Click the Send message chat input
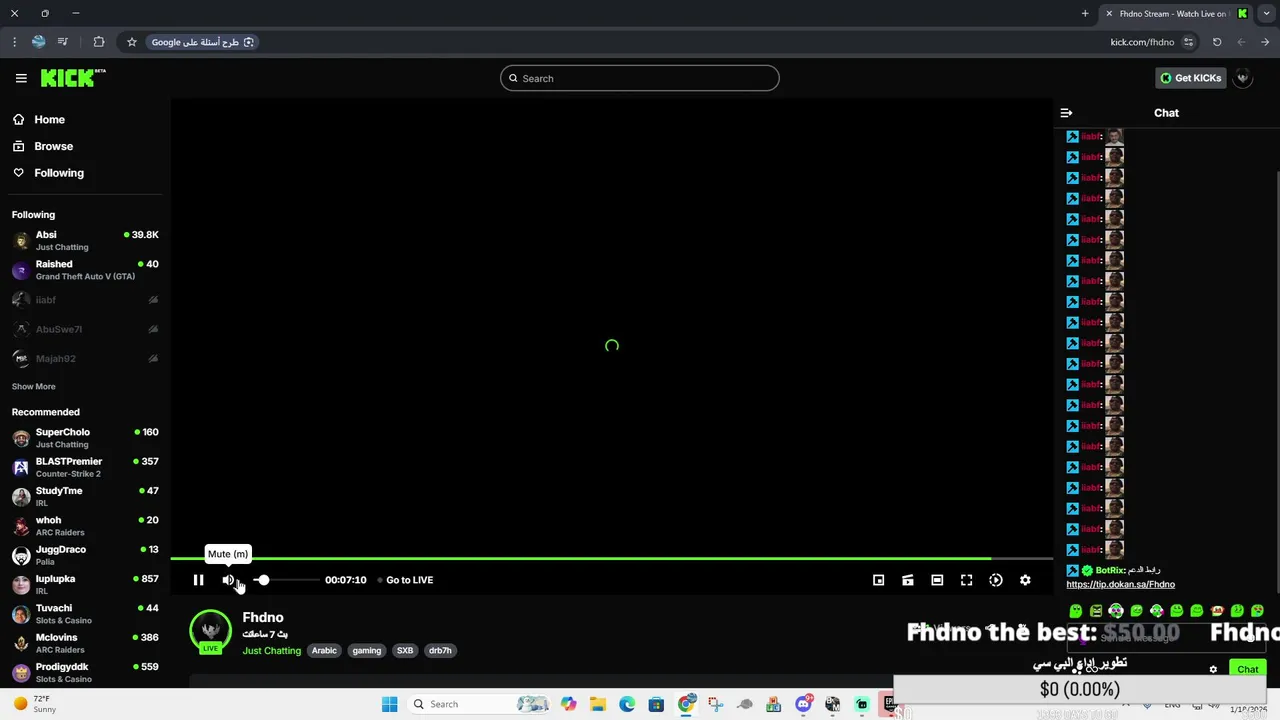This screenshot has height=720, width=1280. point(1165,637)
